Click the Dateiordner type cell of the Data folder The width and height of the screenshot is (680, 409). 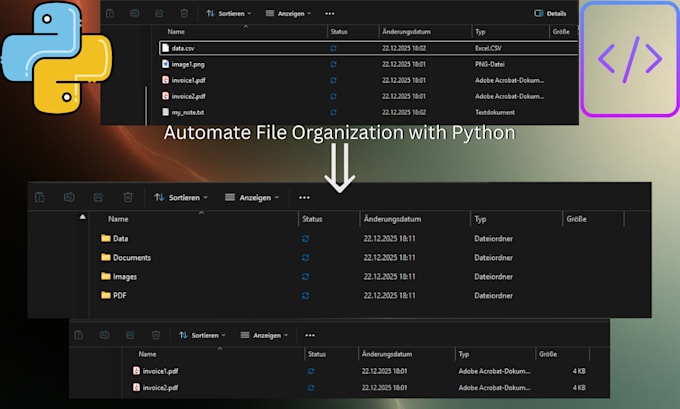494,239
